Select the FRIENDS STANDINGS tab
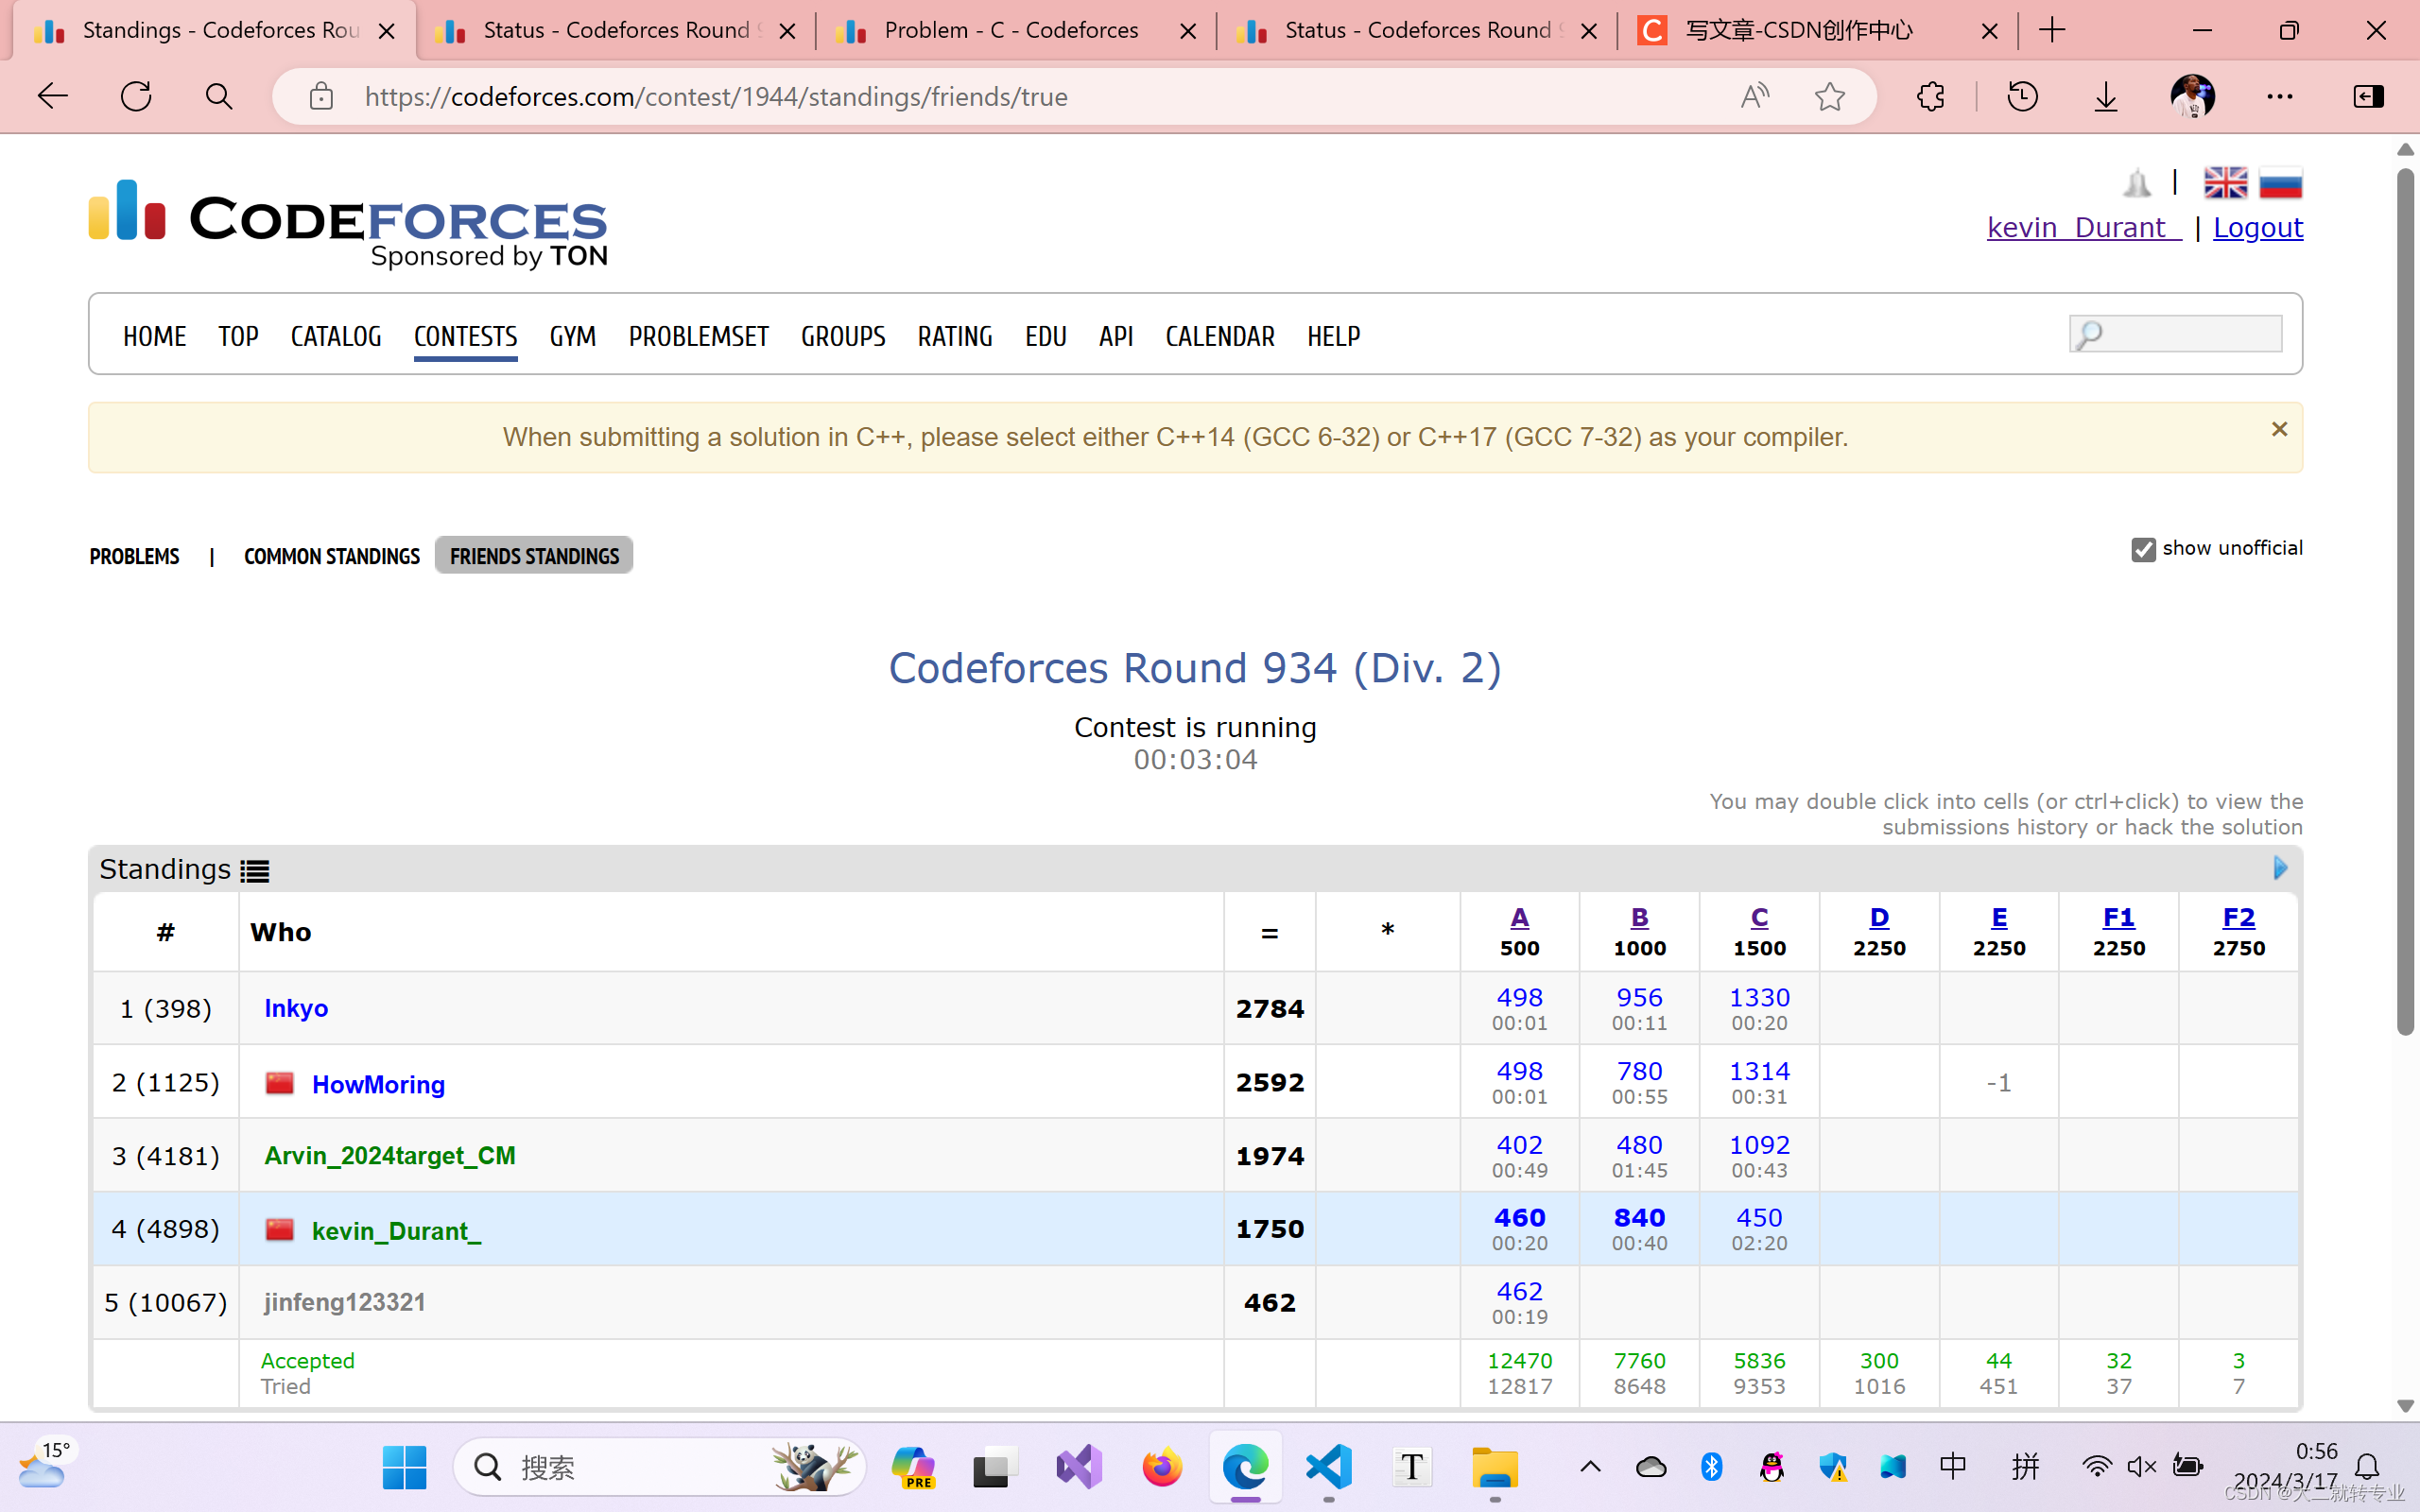Screen dimensions: 2420x1512 534,556
